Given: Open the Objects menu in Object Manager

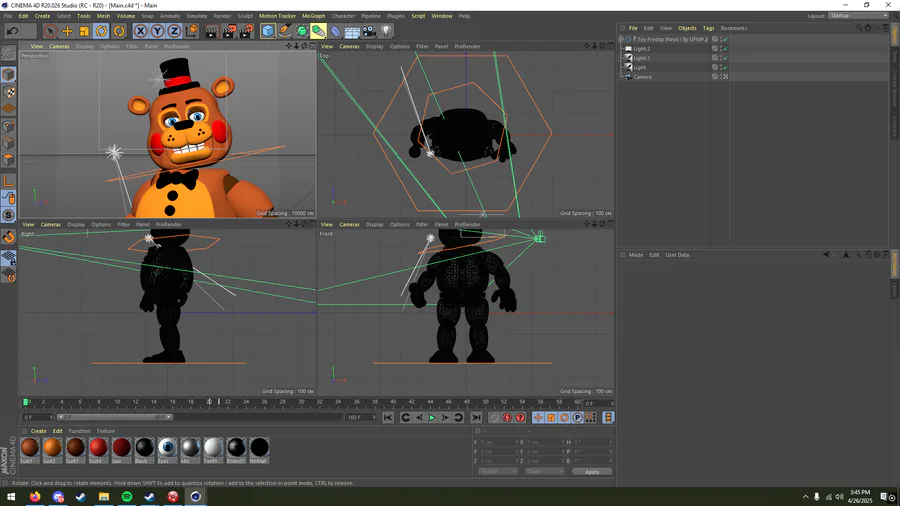Looking at the screenshot, I should coord(687,28).
